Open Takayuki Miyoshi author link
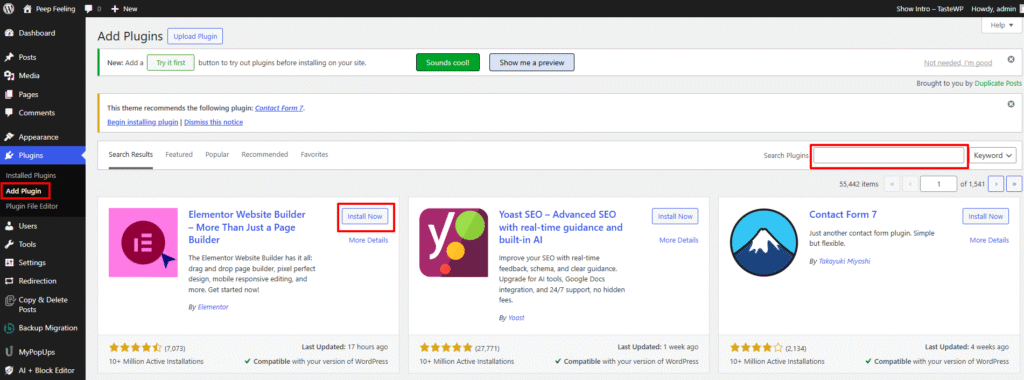The width and height of the screenshot is (1024, 380). pyautogui.click(x=844, y=261)
